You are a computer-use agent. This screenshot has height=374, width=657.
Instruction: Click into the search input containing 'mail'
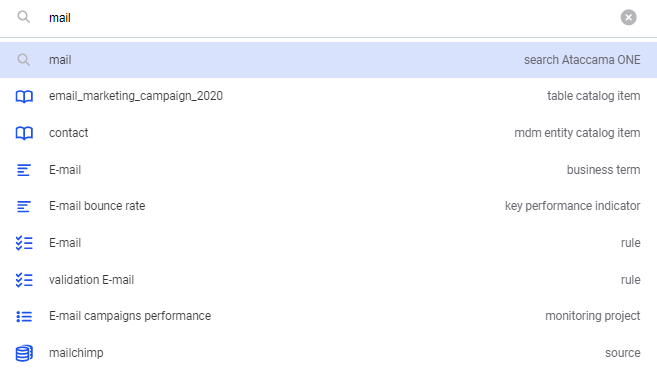[331, 18]
